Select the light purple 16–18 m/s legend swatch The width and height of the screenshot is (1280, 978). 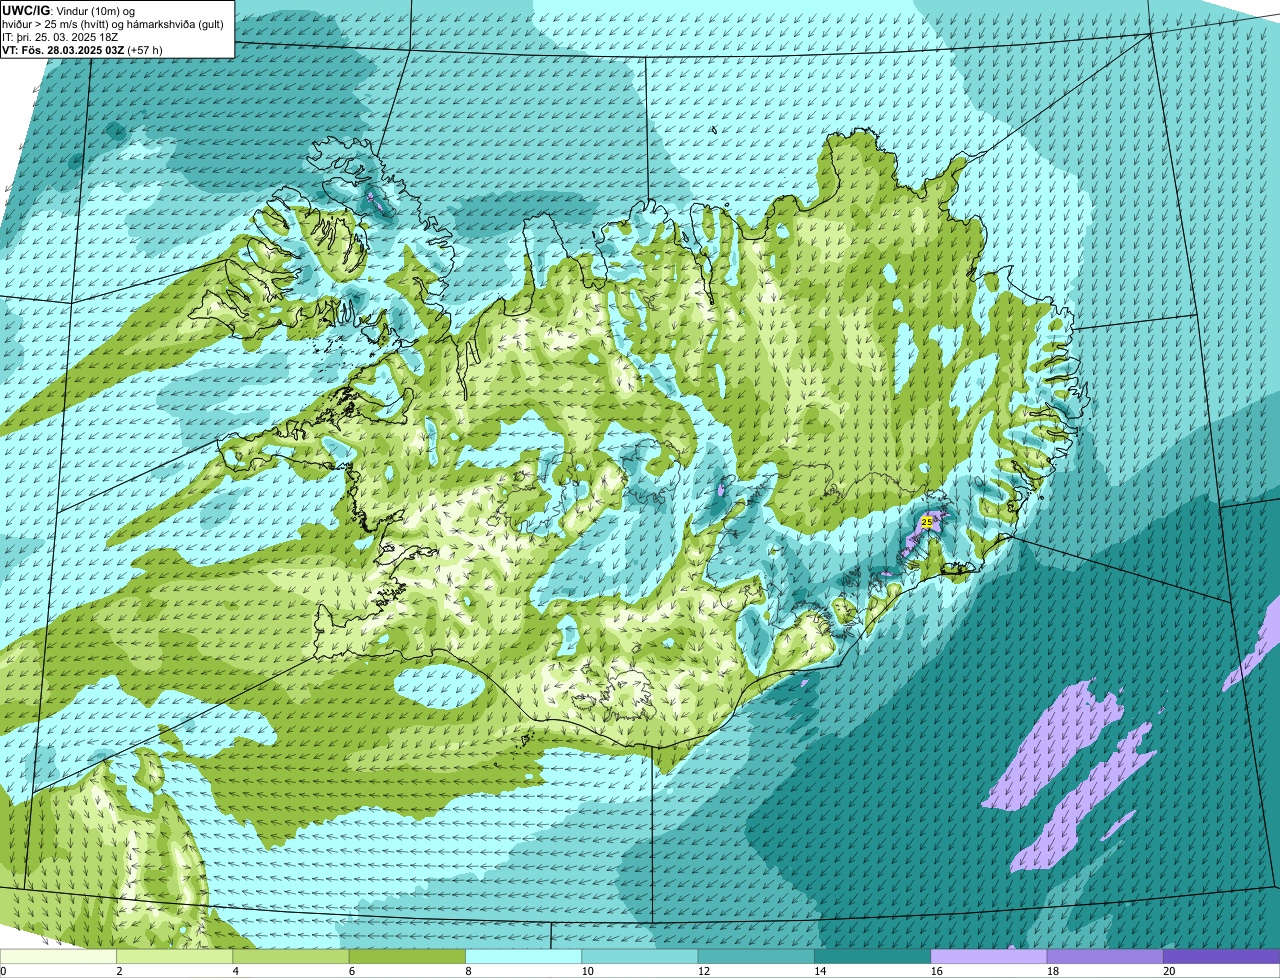click(989, 956)
